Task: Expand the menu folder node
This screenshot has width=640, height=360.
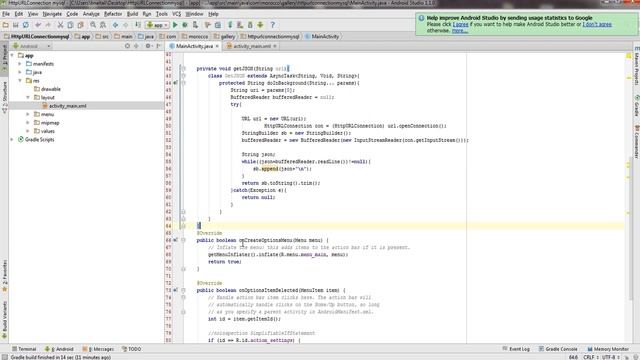Action: click(x=28, y=114)
